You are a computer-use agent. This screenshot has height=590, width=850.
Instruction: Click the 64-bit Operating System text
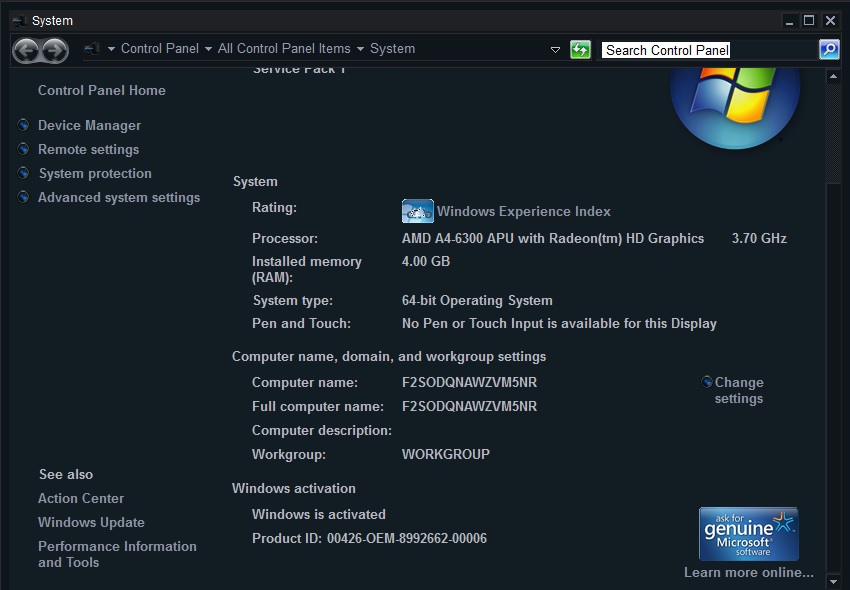[x=477, y=300]
